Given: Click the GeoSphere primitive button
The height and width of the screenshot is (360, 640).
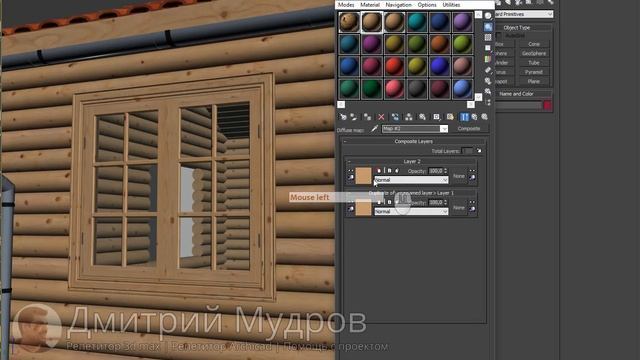Looking at the screenshot, I should tap(534, 53).
